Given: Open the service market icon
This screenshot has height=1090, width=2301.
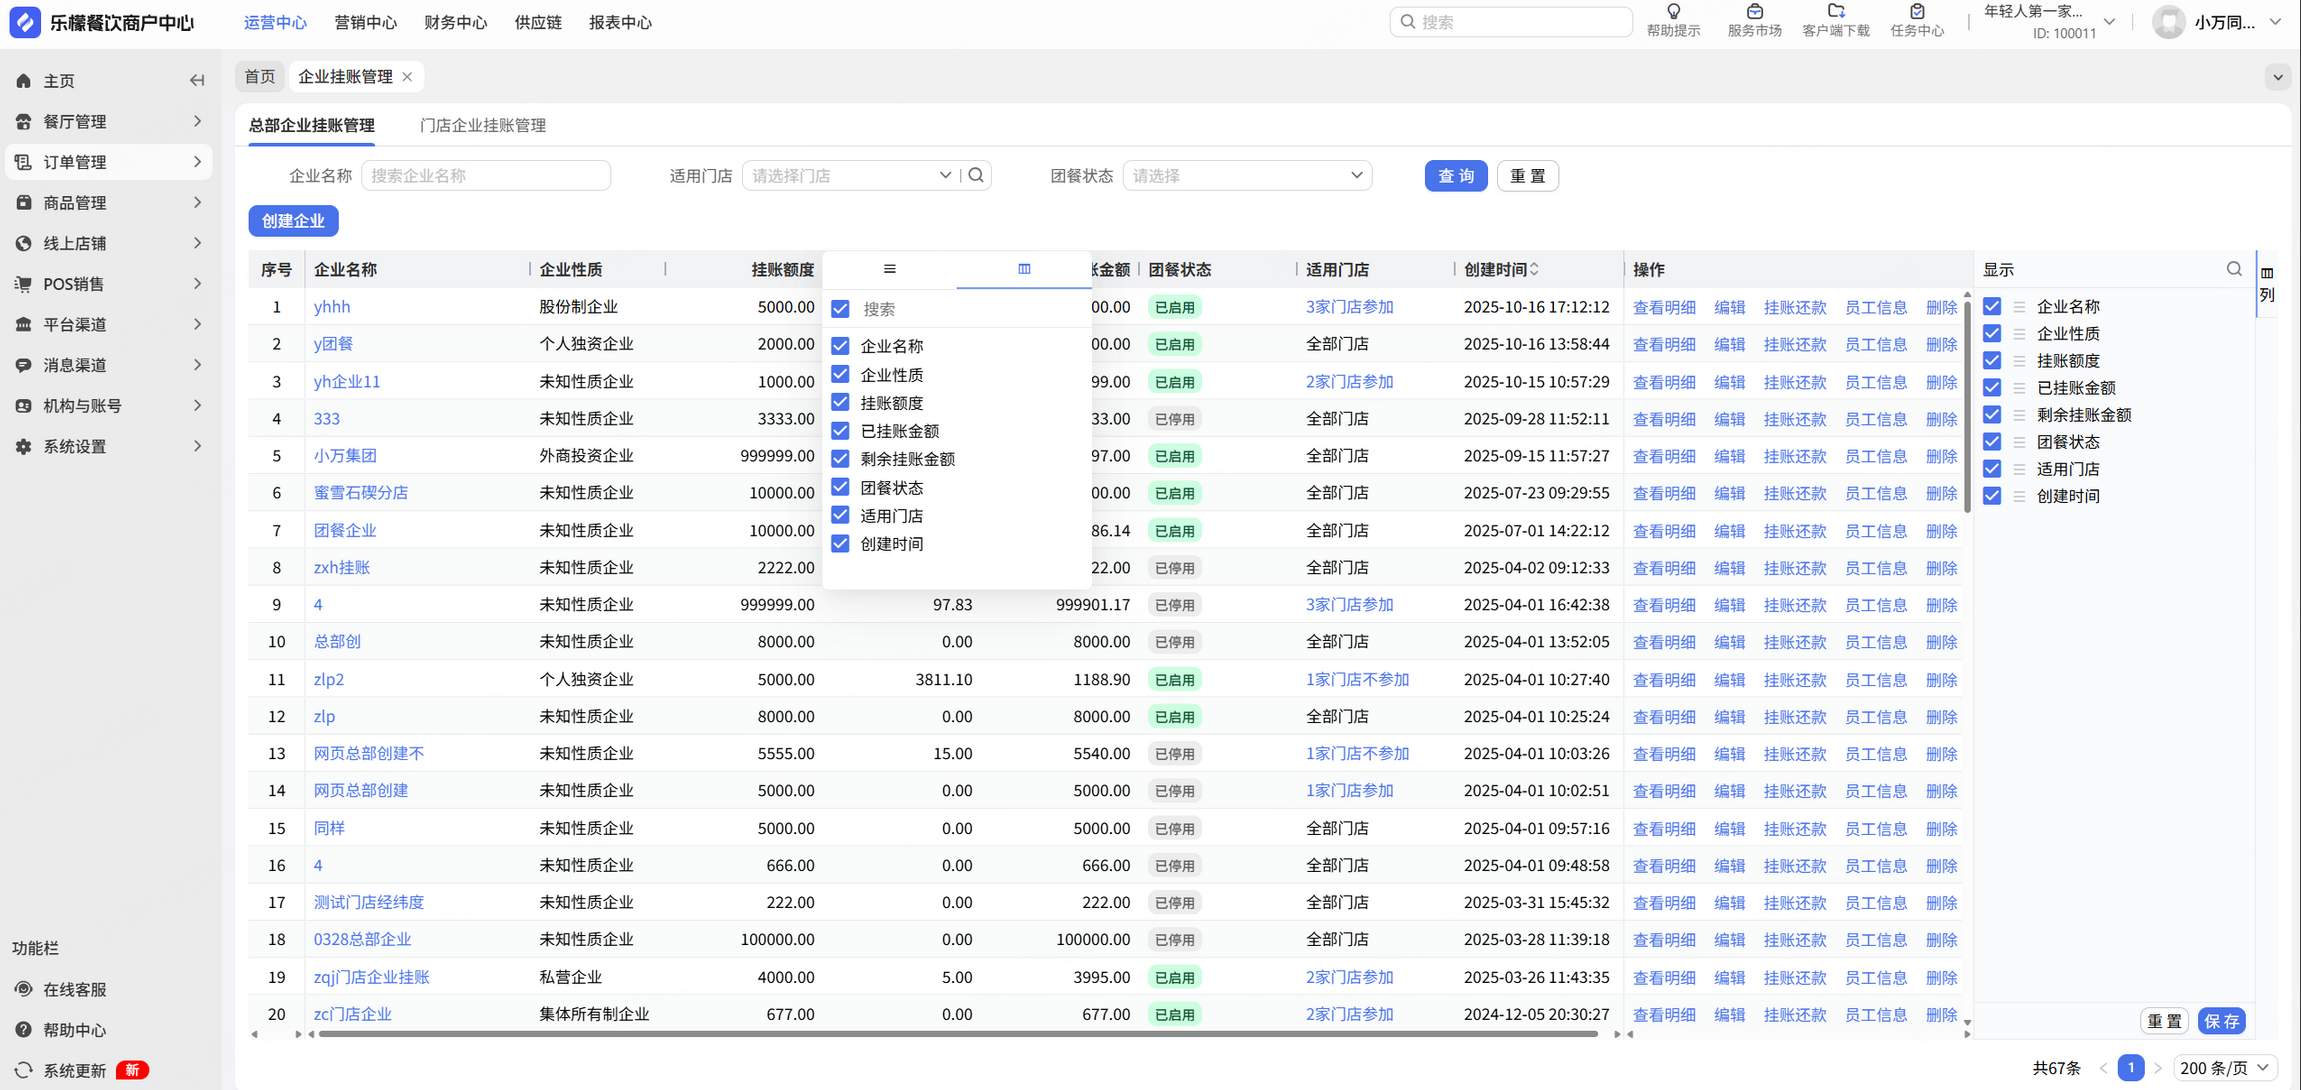Looking at the screenshot, I should (x=1754, y=12).
